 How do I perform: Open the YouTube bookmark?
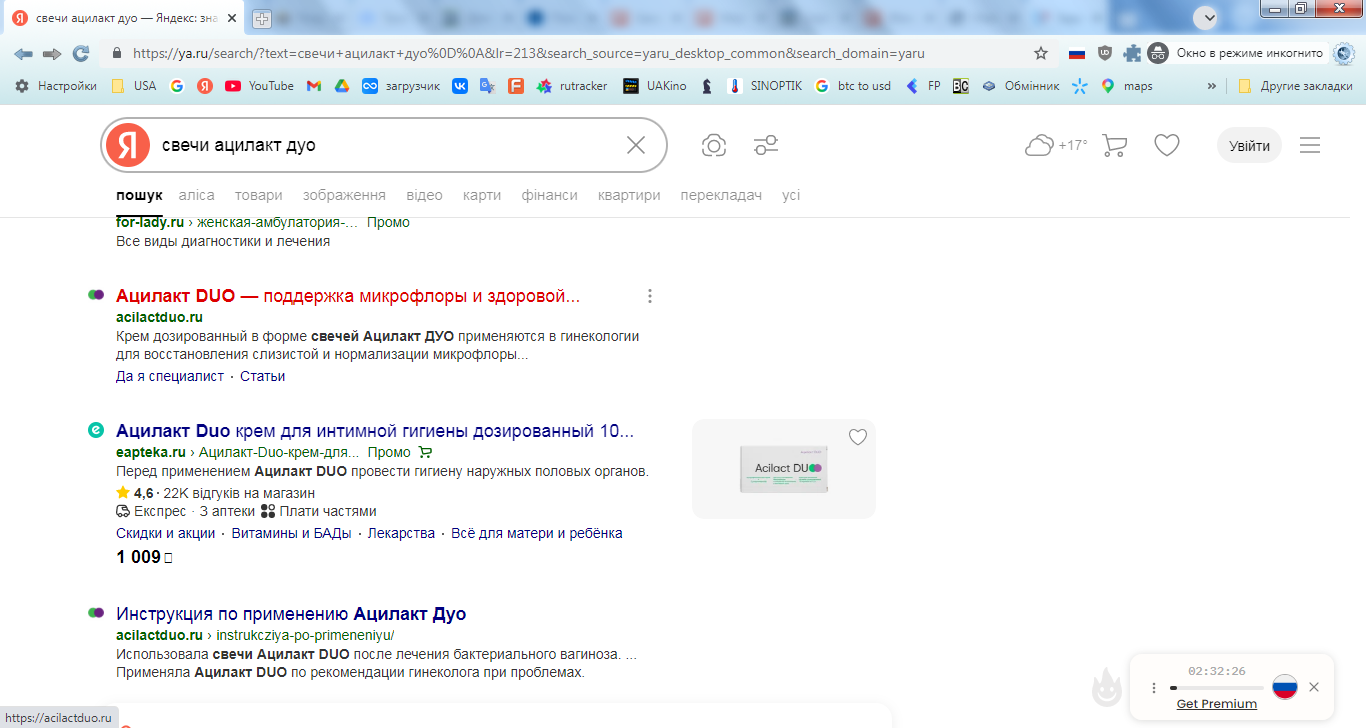point(260,86)
